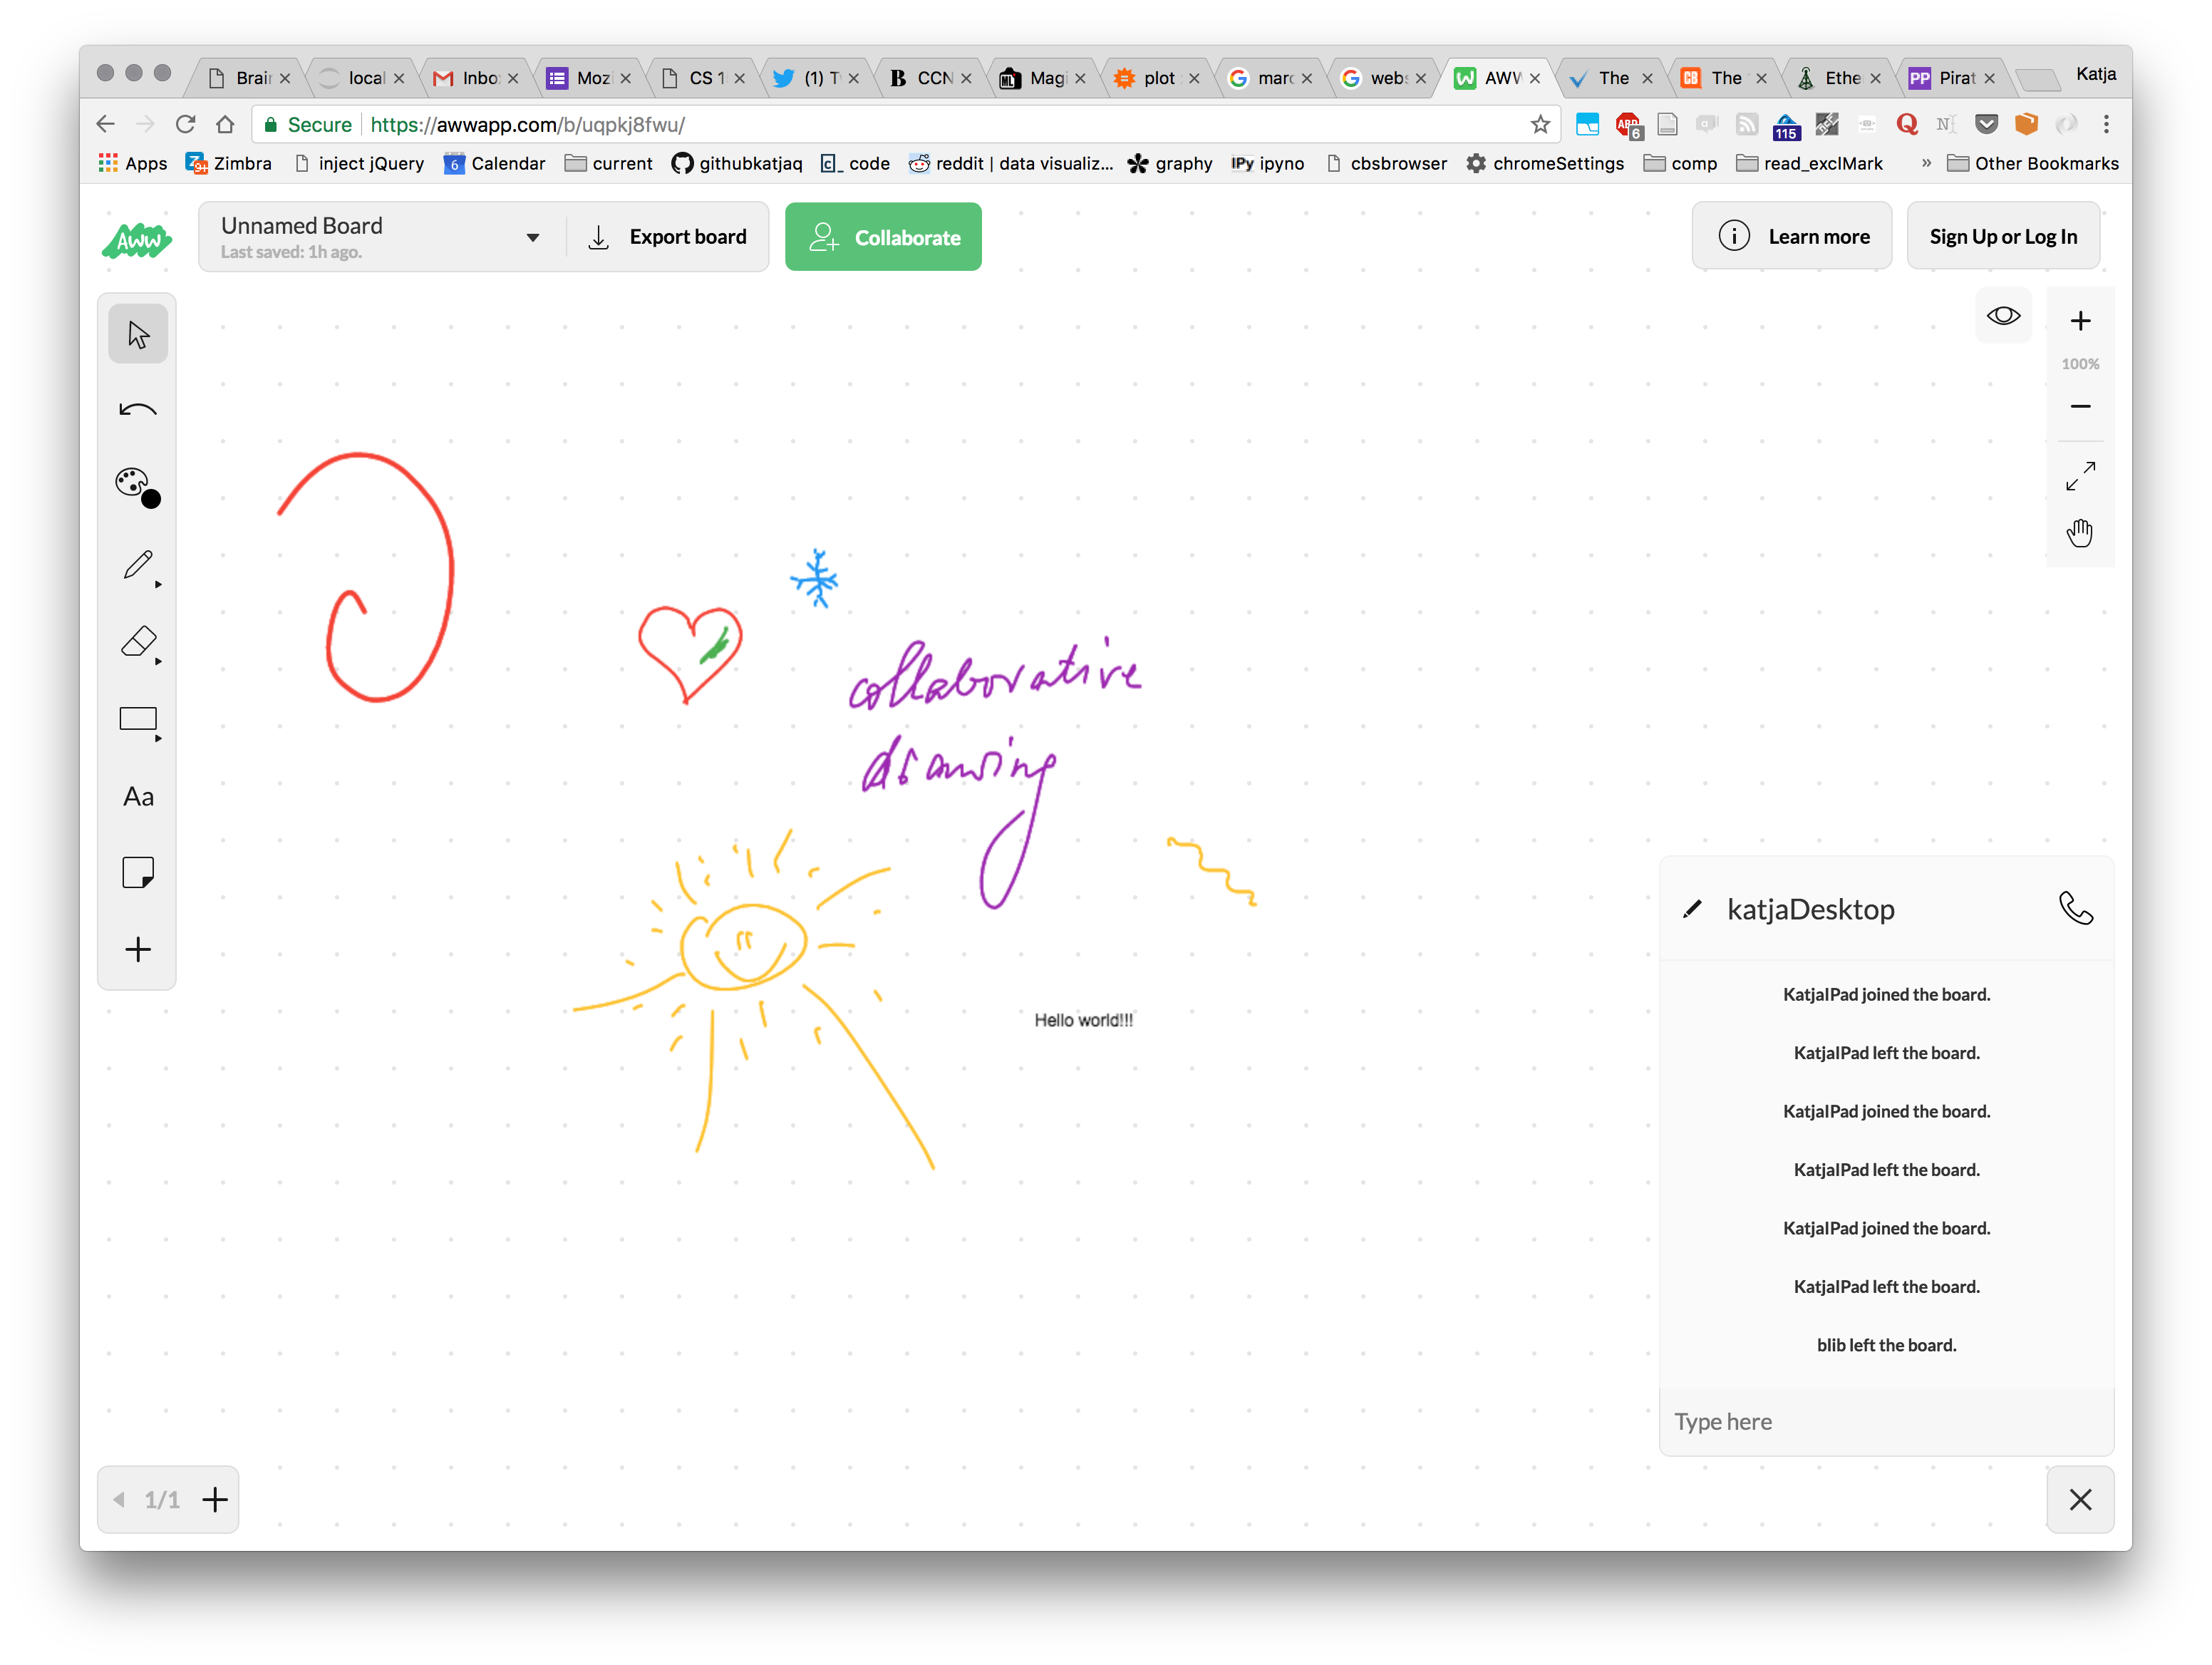Click the Hello world!!! text on canvas
The image size is (2212, 1665).
point(1083,1020)
